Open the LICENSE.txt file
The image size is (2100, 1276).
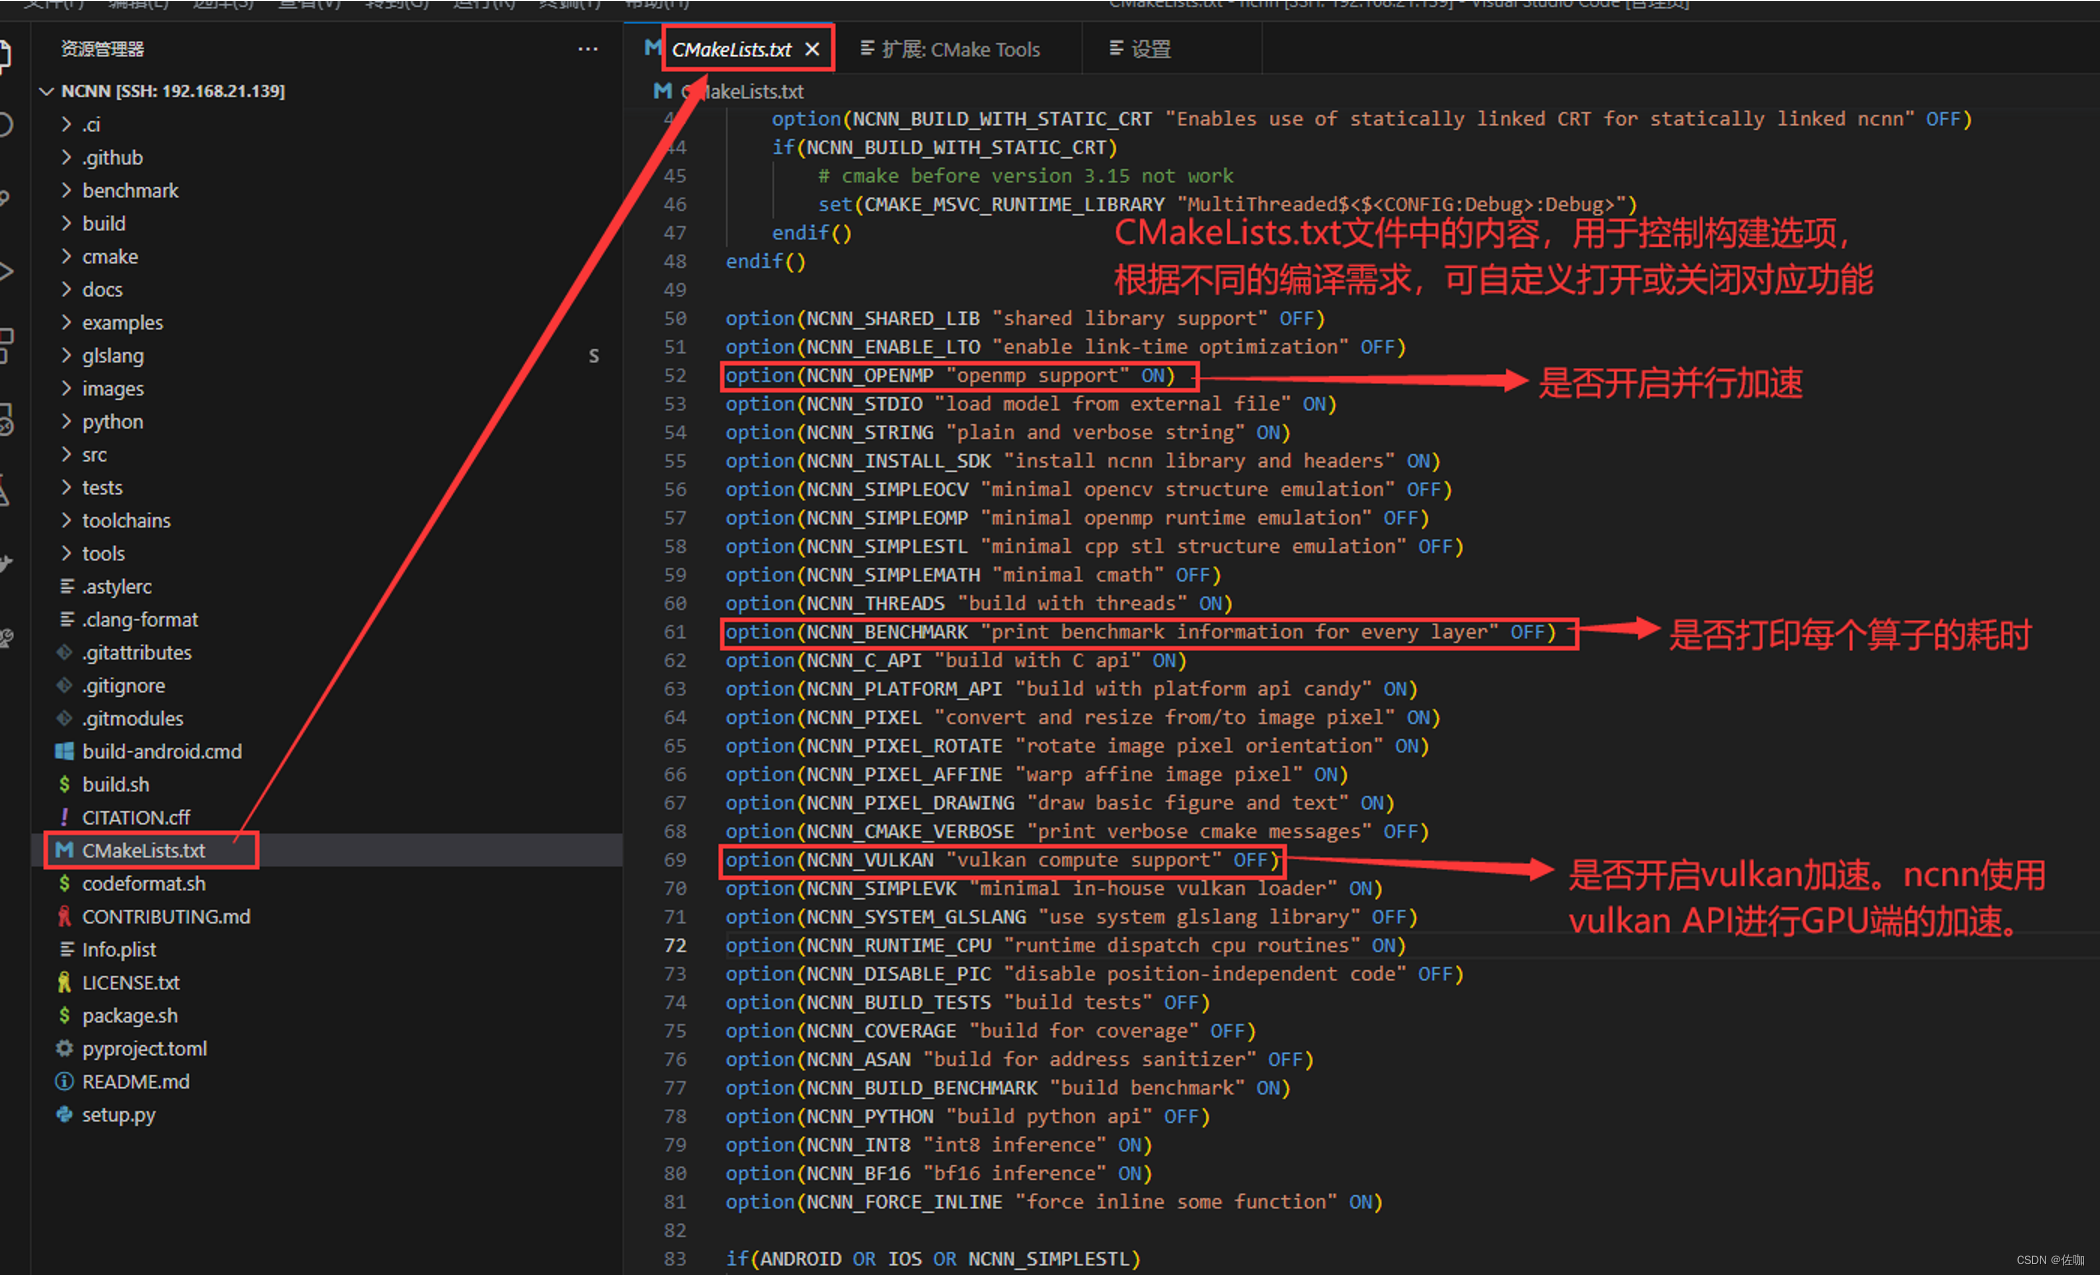pos(130,982)
